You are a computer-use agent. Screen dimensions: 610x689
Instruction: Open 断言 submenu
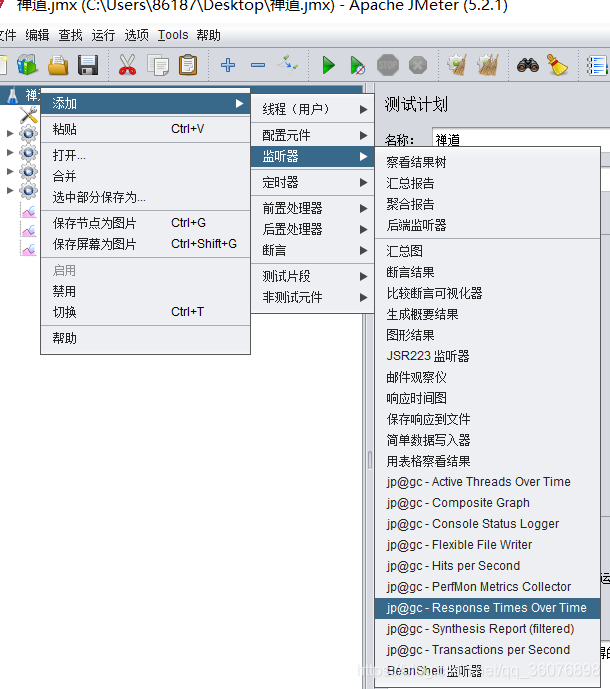pos(312,250)
